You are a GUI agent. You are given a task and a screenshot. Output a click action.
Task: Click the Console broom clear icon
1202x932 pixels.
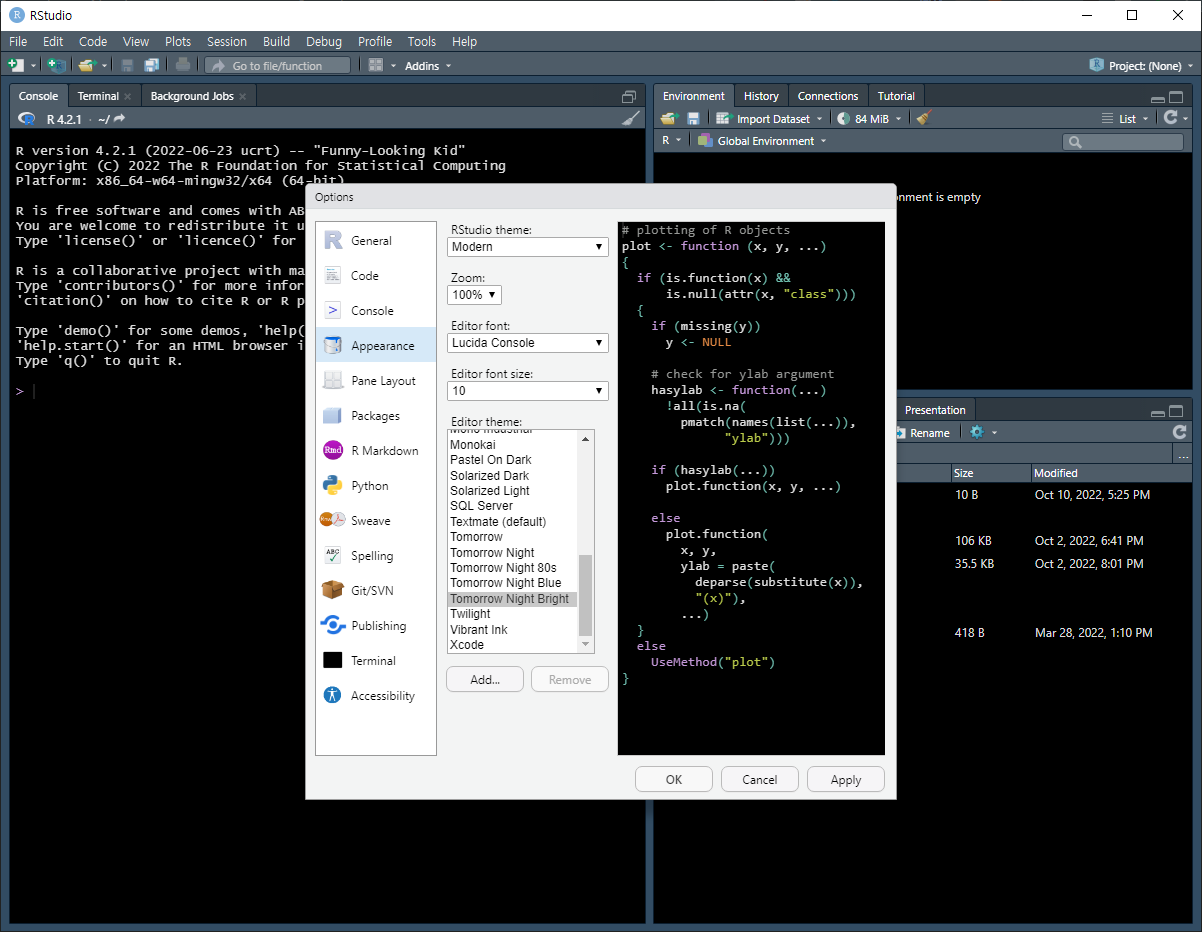(630, 118)
